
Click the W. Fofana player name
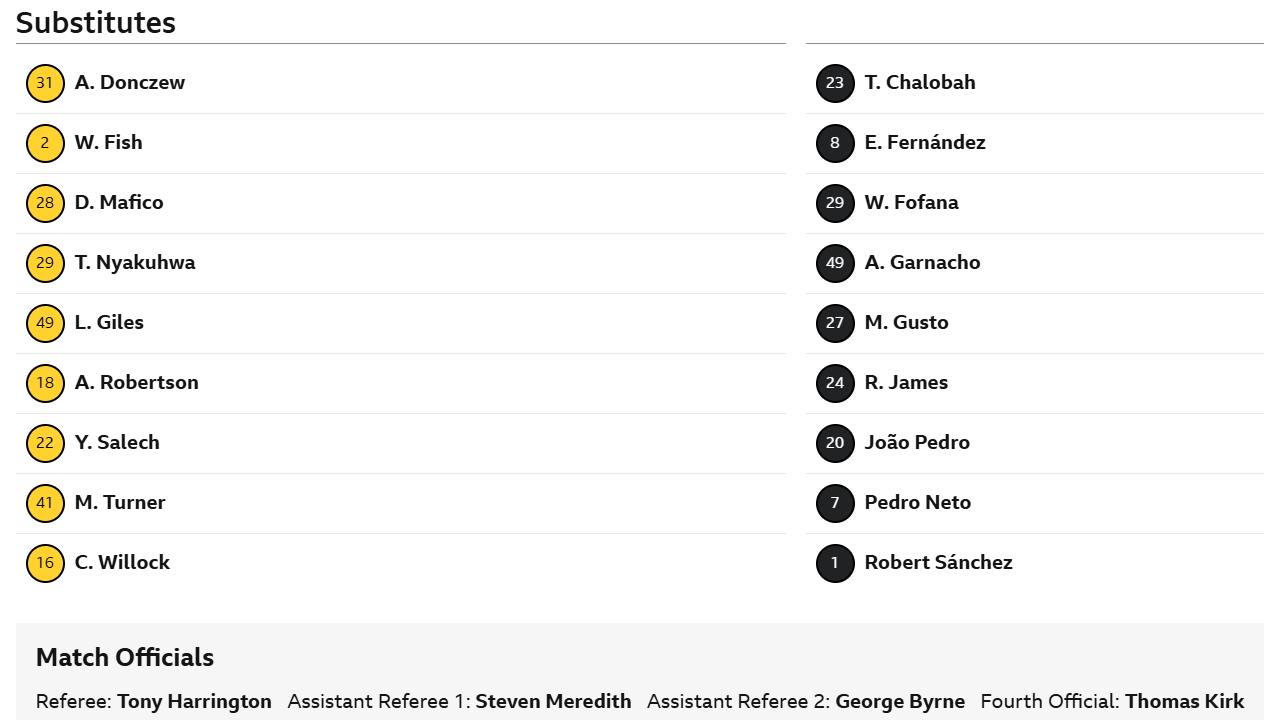[912, 202]
